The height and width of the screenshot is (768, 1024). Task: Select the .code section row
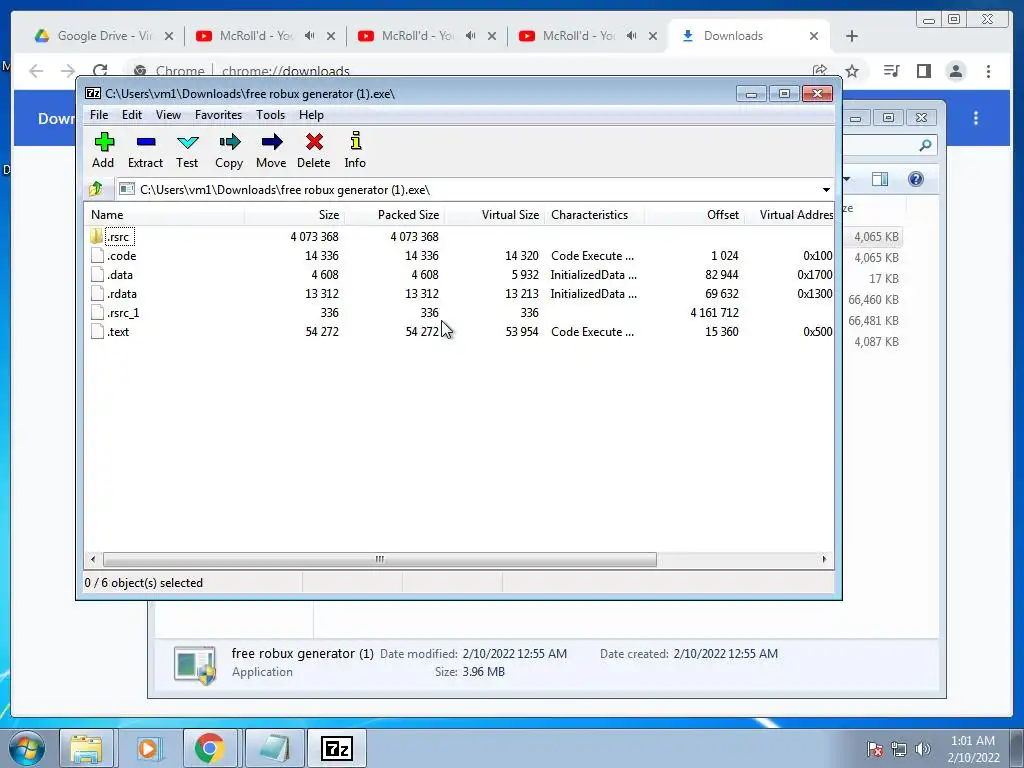[x=459, y=256]
